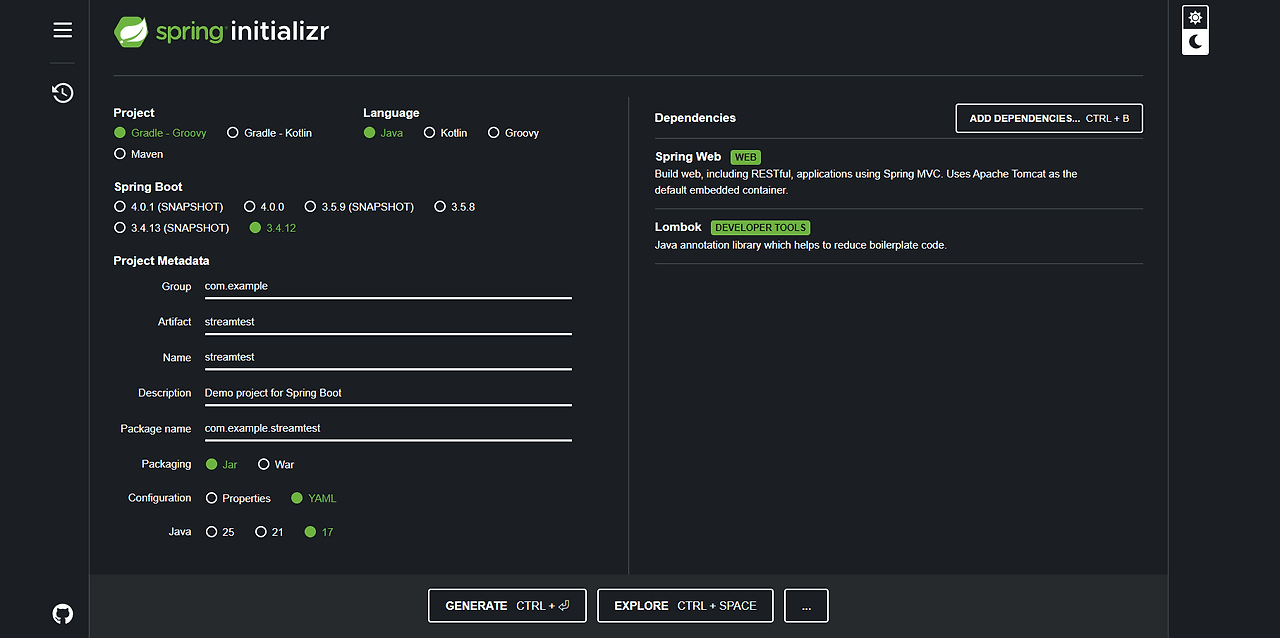Select Maven project type
This screenshot has width=1280, height=638.
pyautogui.click(x=138, y=154)
